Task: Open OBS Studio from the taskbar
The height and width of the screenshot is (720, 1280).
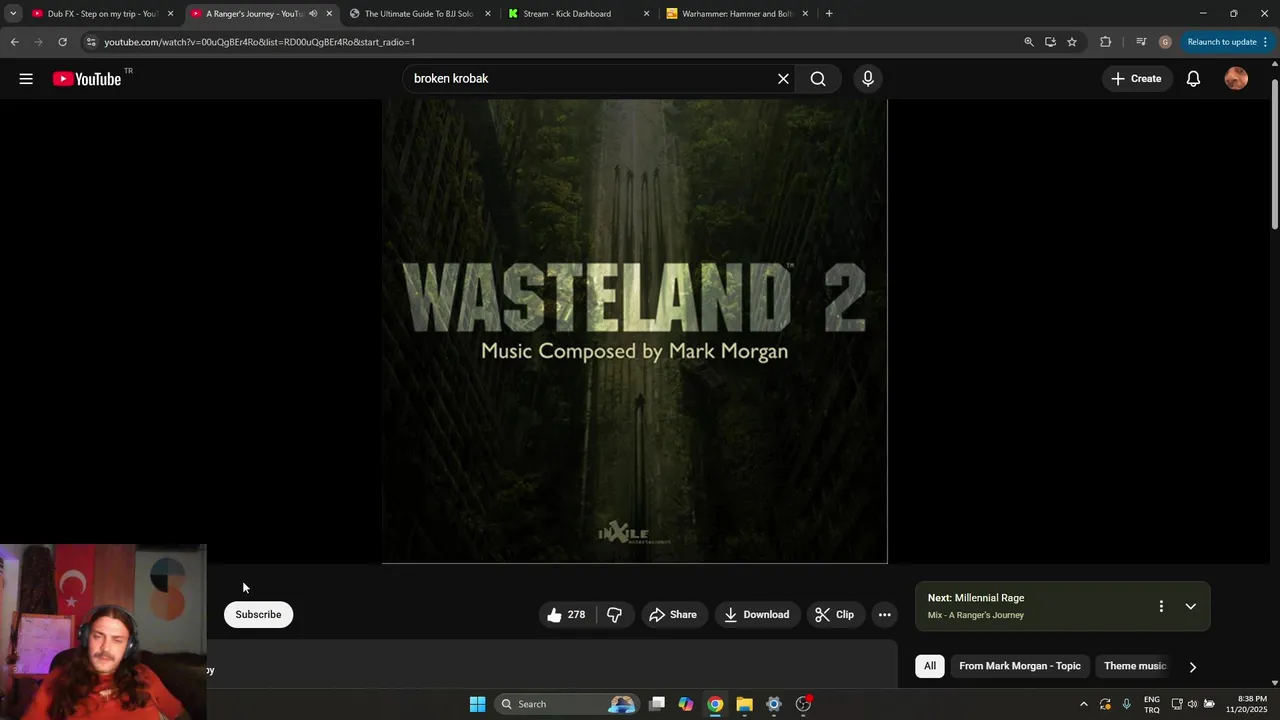Action: point(803,704)
